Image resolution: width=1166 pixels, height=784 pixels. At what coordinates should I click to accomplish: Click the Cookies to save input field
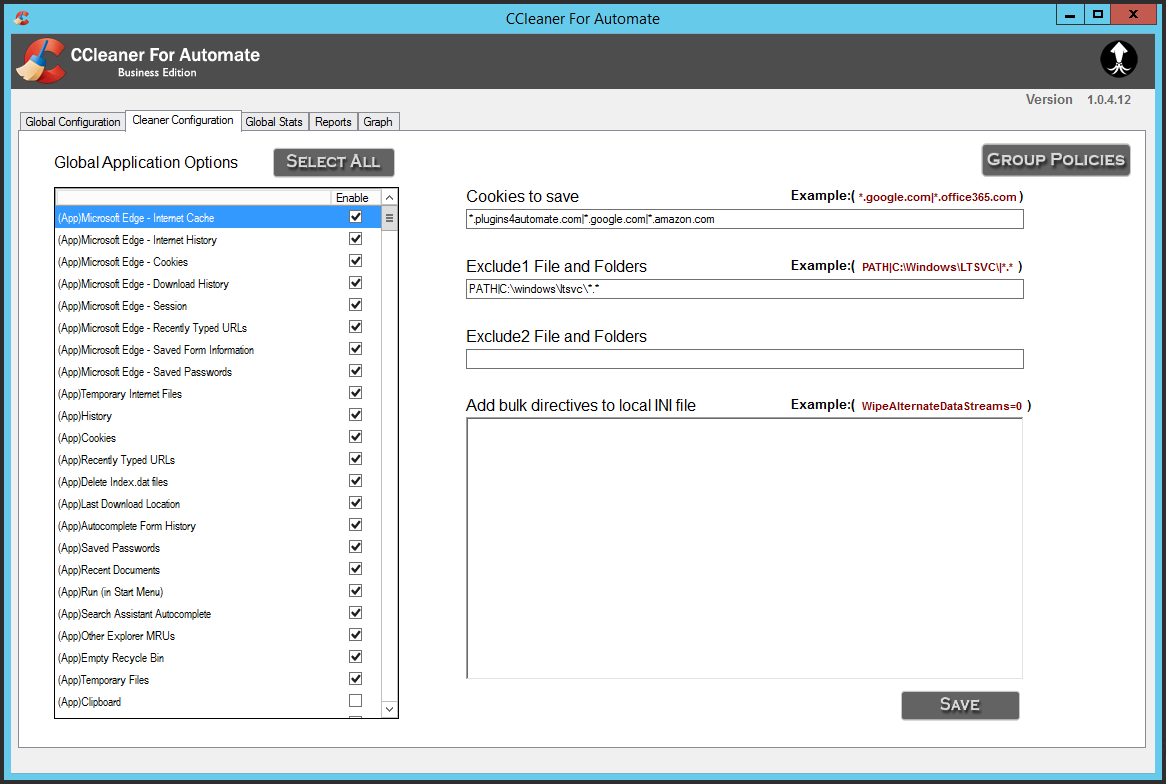pos(744,219)
